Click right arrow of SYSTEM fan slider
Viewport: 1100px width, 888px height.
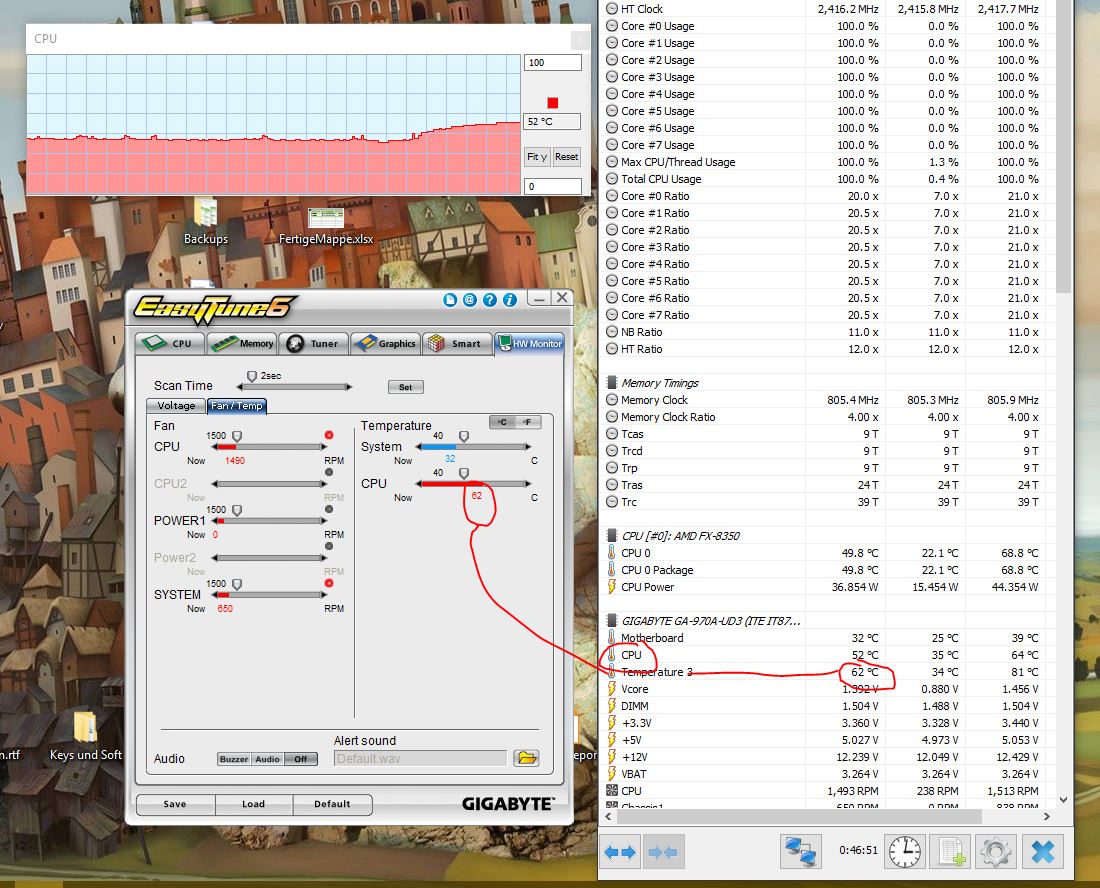[x=323, y=595]
